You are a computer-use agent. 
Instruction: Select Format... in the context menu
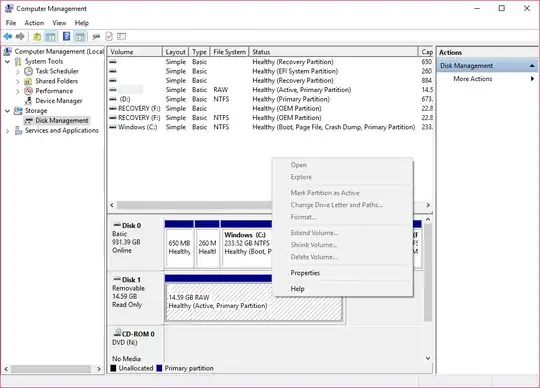[343, 217]
